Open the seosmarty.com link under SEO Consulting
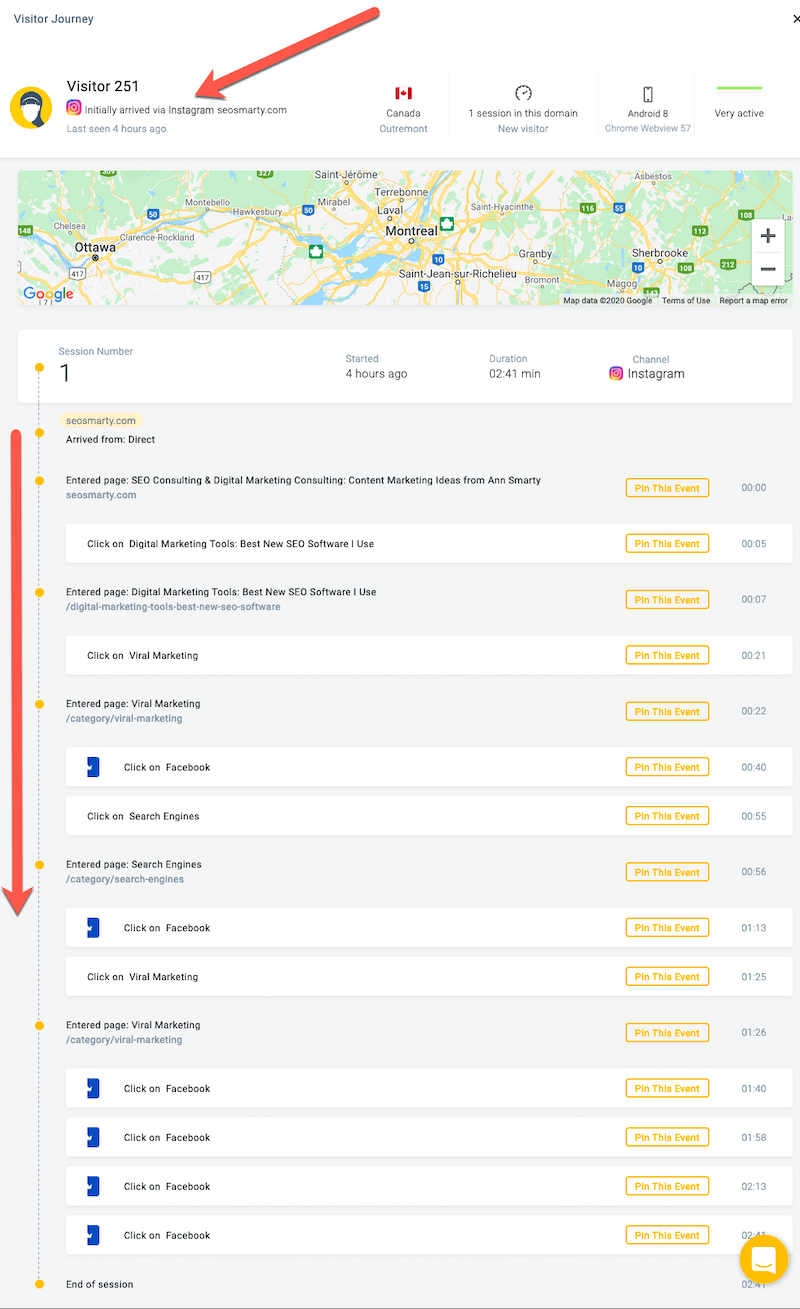This screenshot has height=1309, width=800. [x=101, y=495]
